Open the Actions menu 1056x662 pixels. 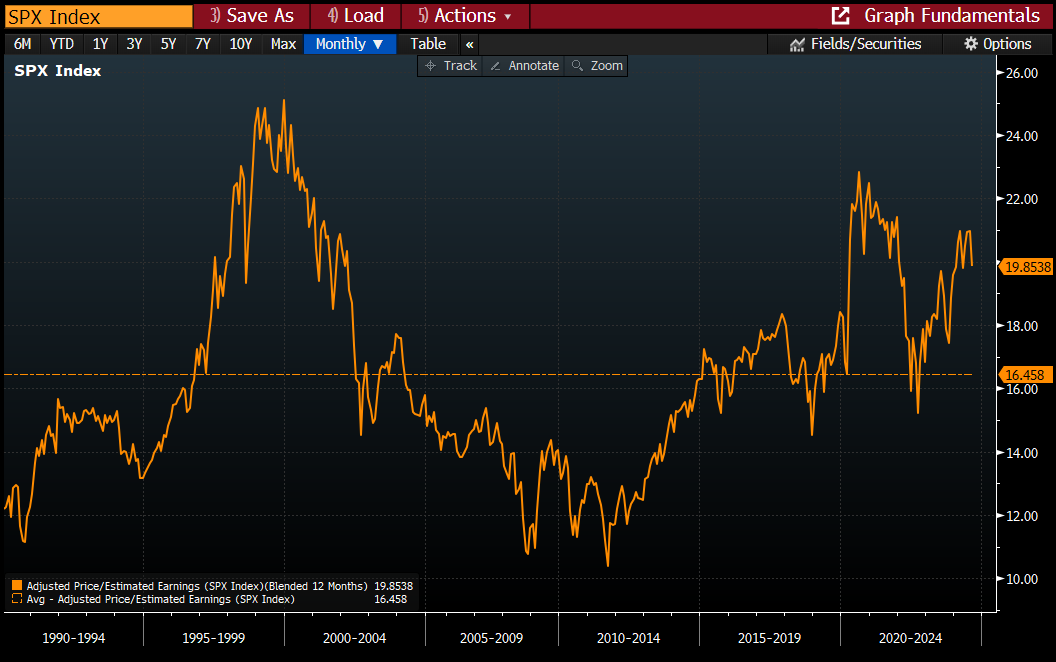465,15
